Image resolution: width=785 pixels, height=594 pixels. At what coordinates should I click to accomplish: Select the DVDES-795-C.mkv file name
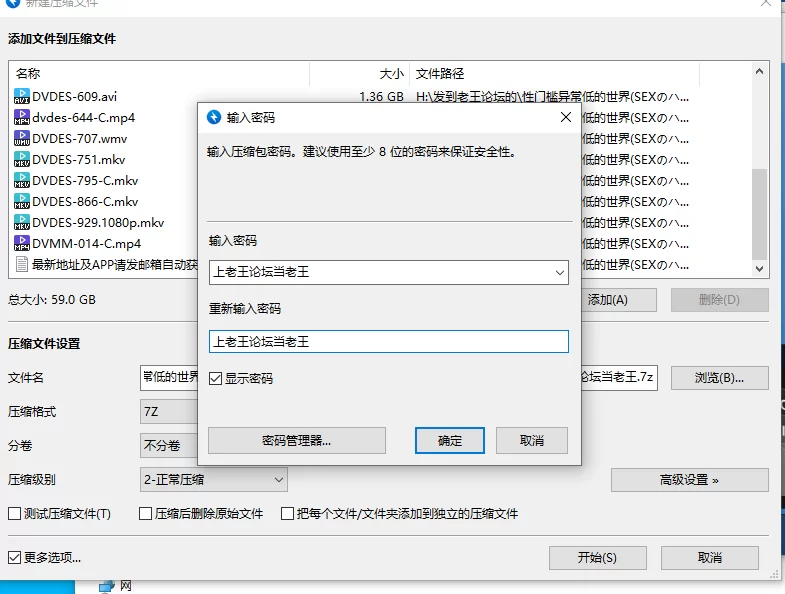coord(85,181)
